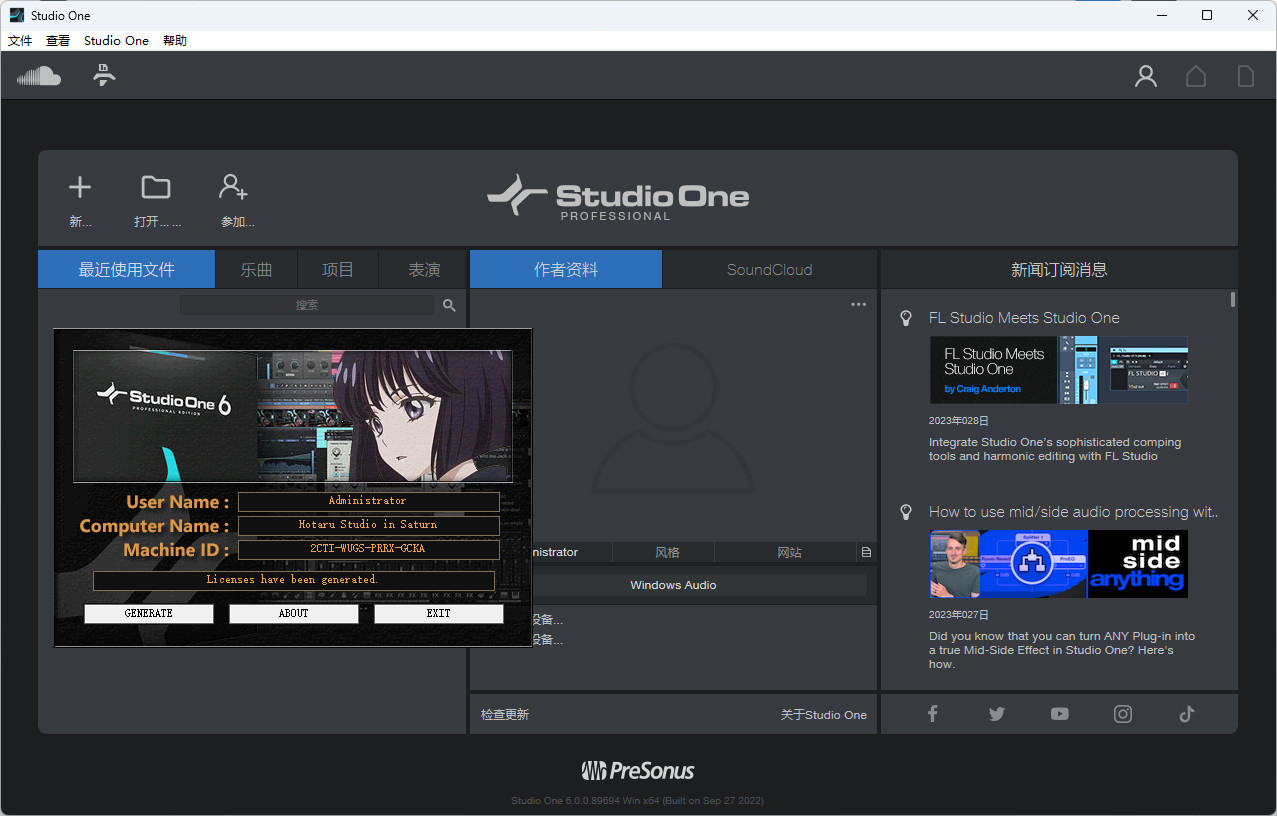Open the 关于Studio One link
The height and width of the screenshot is (816, 1277).
(824, 714)
